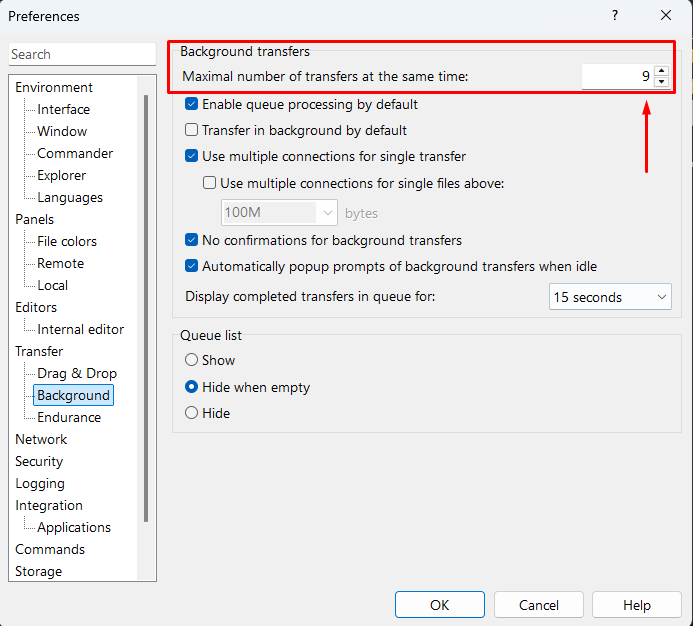Open Drag & Drop preferences page
The height and width of the screenshot is (626, 693).
(77, 373)
